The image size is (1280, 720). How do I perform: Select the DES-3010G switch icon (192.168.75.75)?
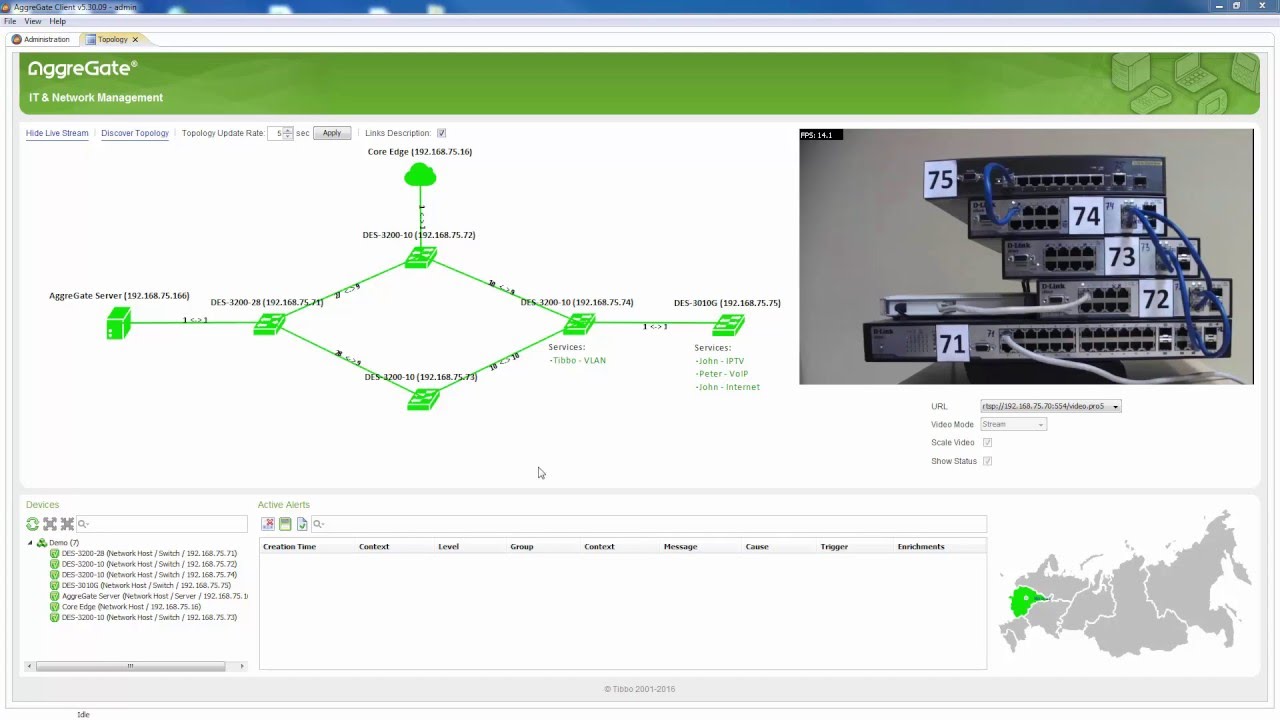coord(728,324)
